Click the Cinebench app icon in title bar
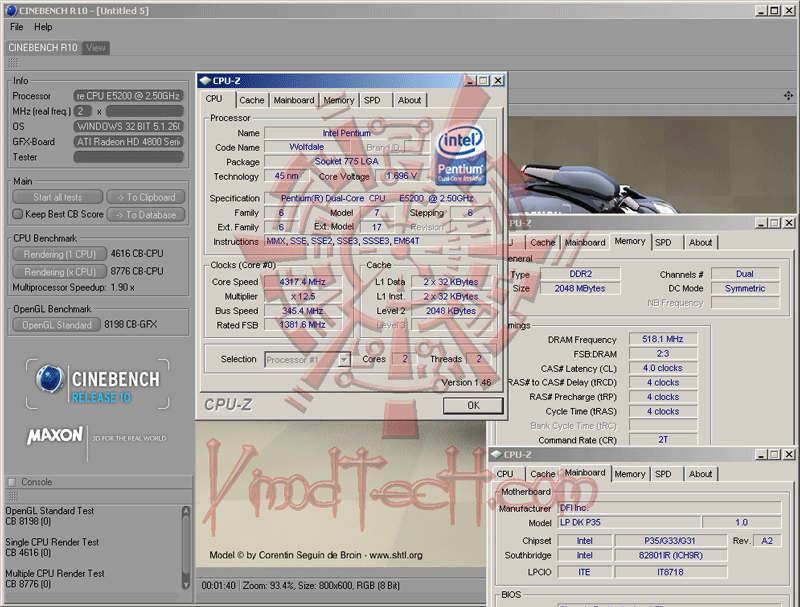The width and height of the screenshot is (800, 607). click(11, 10)
